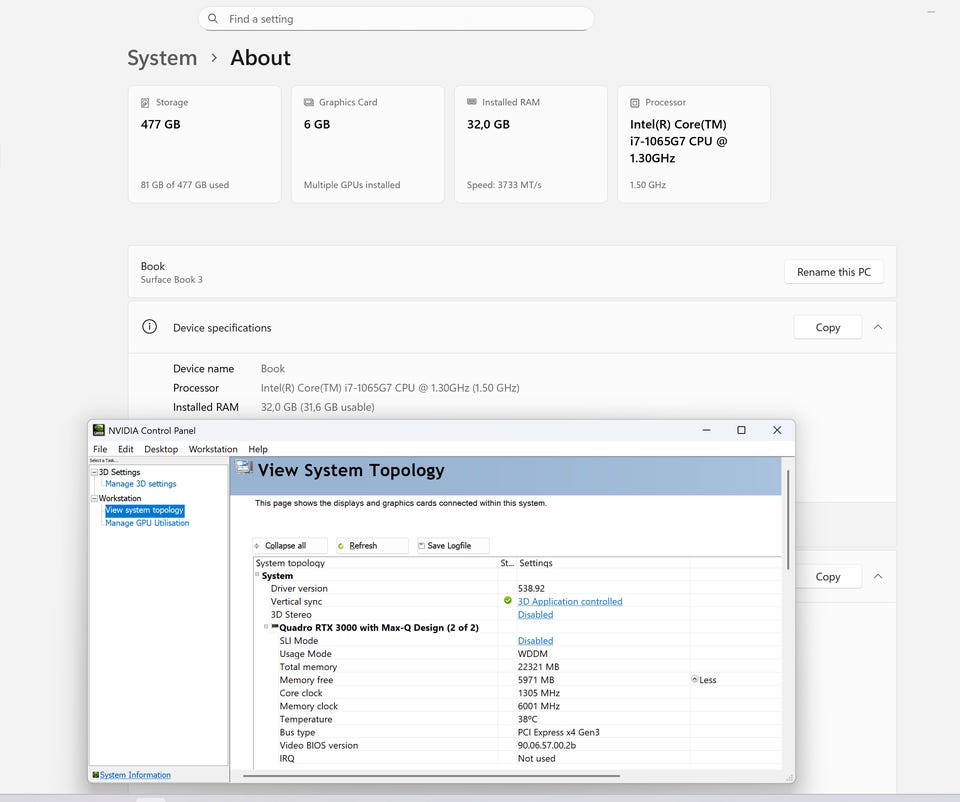Click Memory clock value 6001 MHz
This screenshot has width=960, height=802.
click(539, 706)
